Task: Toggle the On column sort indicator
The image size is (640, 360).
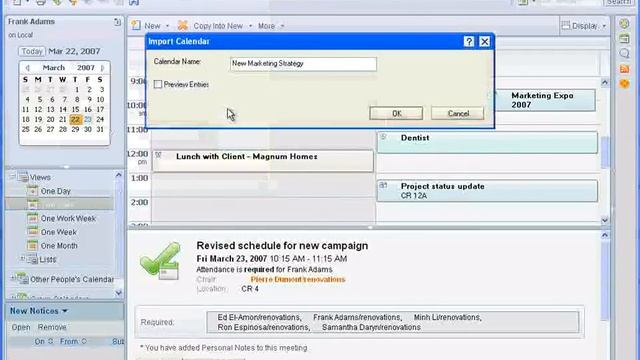Action: pyautogui.click(x=51, y=341)
